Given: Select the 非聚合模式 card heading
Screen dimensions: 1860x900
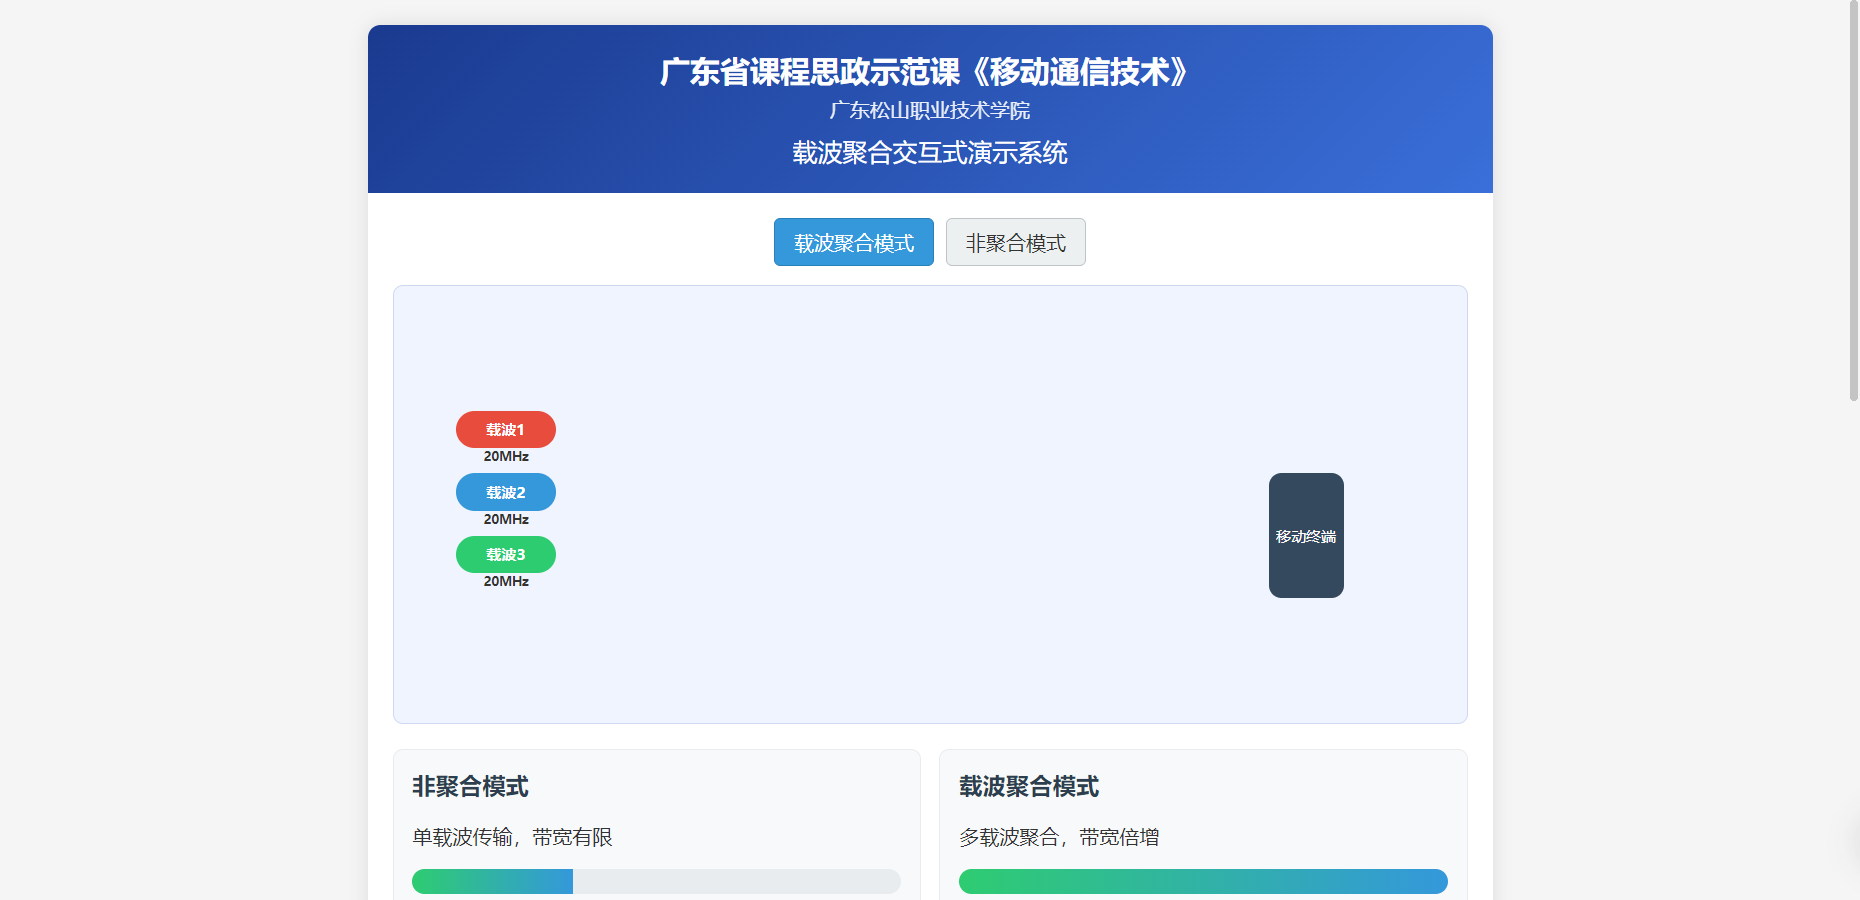Looking at the screenshot, I should point(470,786).
